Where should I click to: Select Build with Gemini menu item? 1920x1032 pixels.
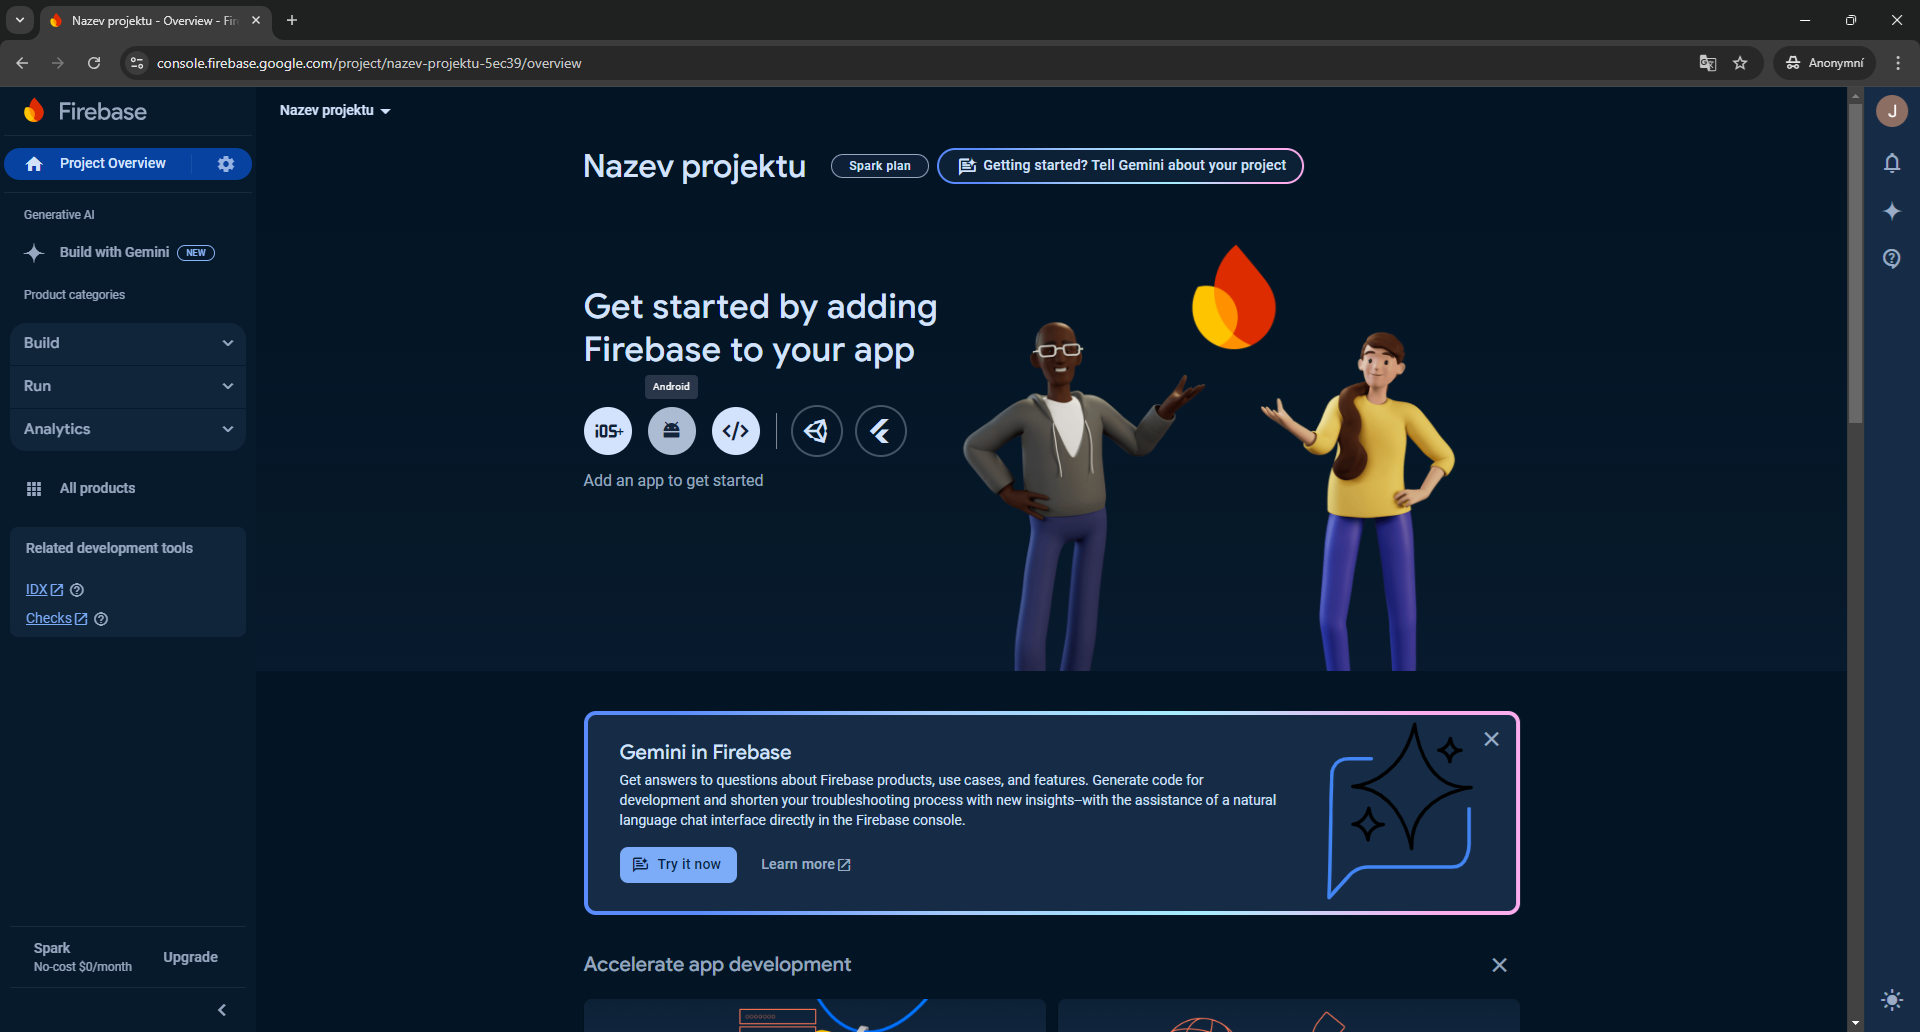(x=115, y=253)
